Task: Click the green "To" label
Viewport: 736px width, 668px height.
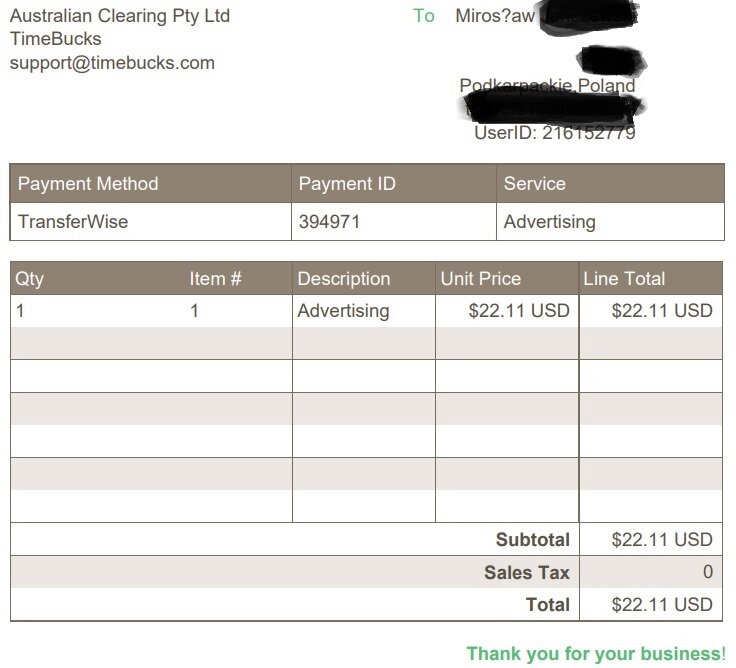Action: (424, 16)
